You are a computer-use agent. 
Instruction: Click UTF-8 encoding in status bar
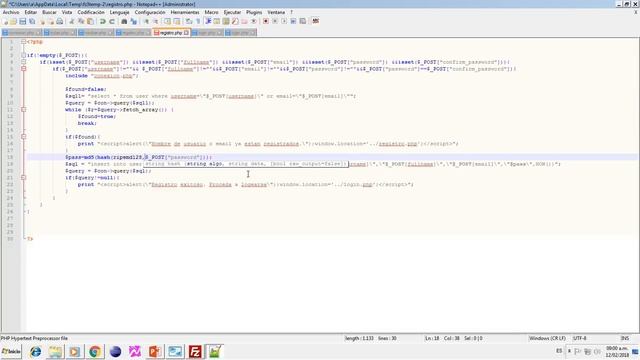tap(580, 338)
